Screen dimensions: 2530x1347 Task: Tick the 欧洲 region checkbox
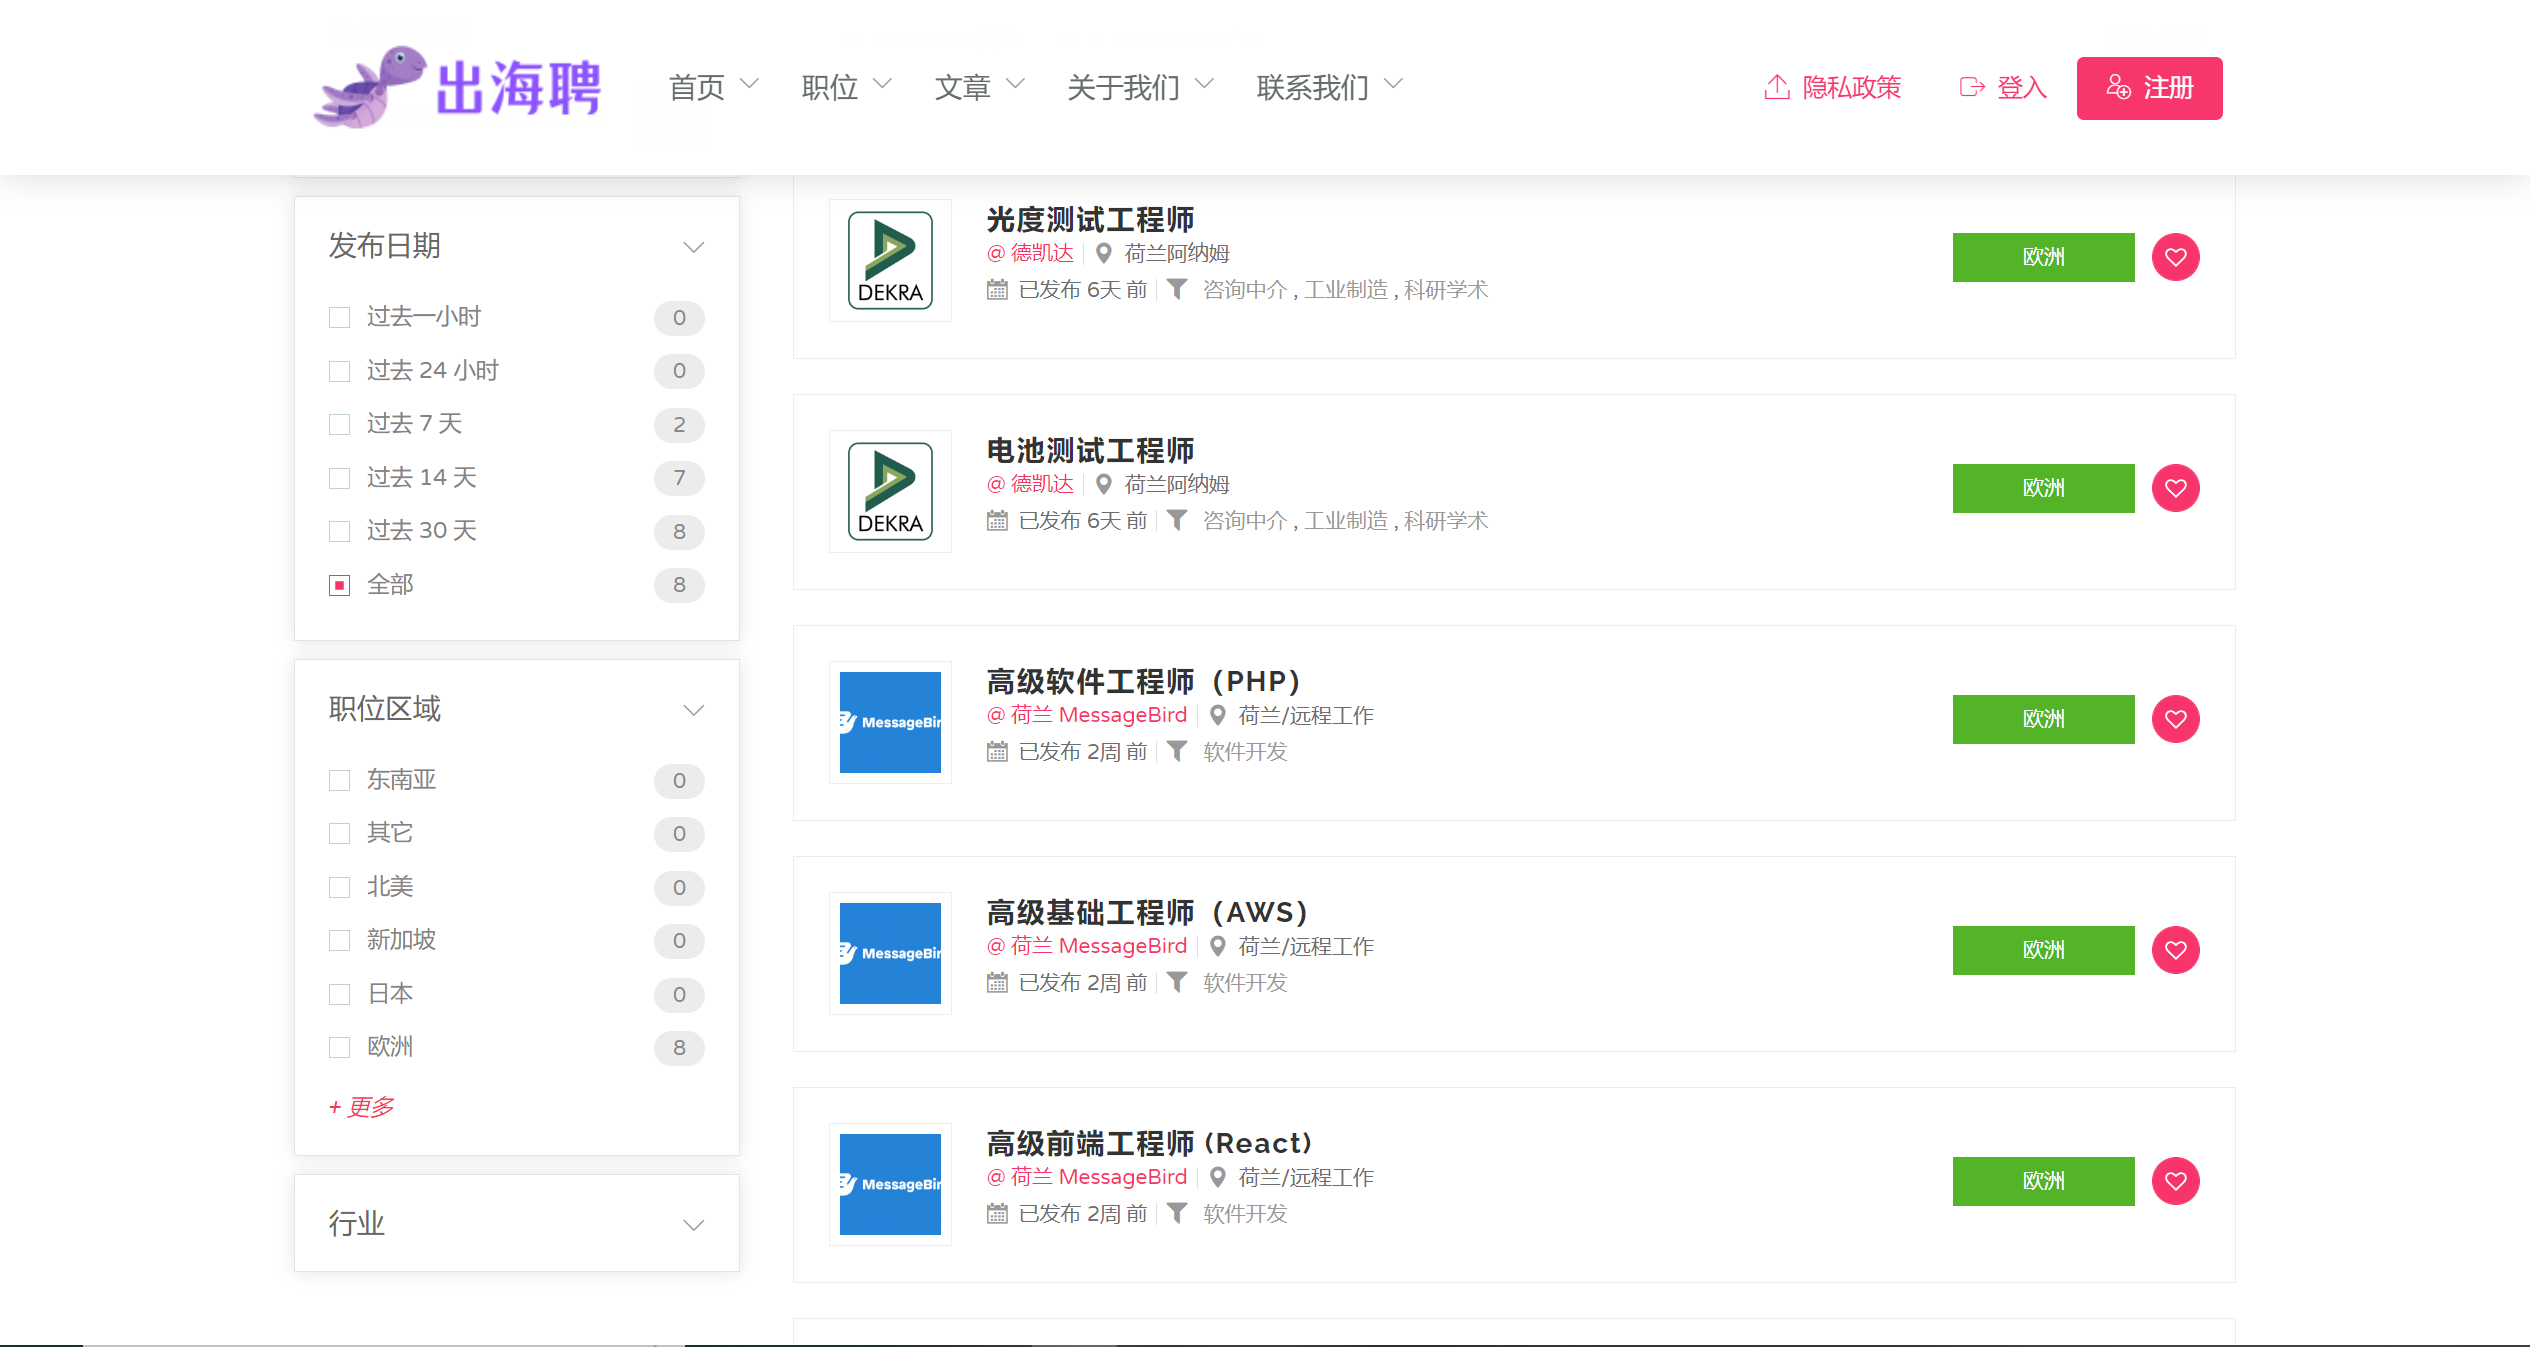[x=340, y=1047]
